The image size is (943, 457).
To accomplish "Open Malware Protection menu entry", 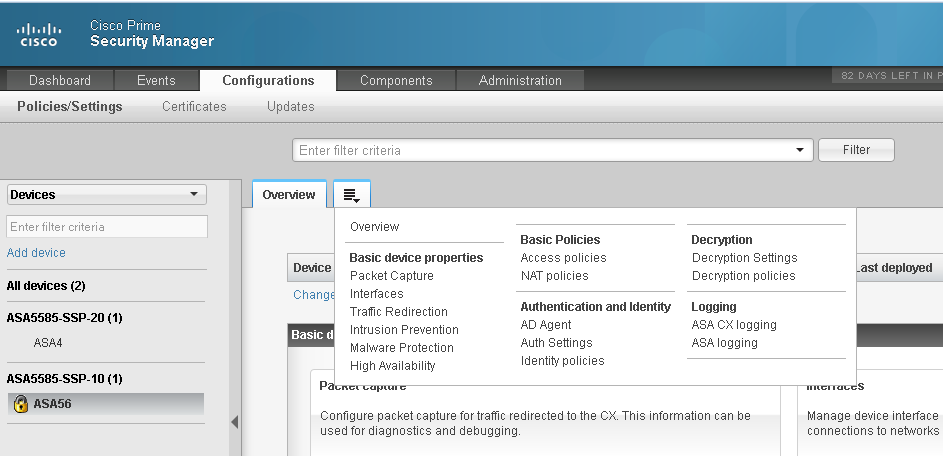I will pos(402,348).
